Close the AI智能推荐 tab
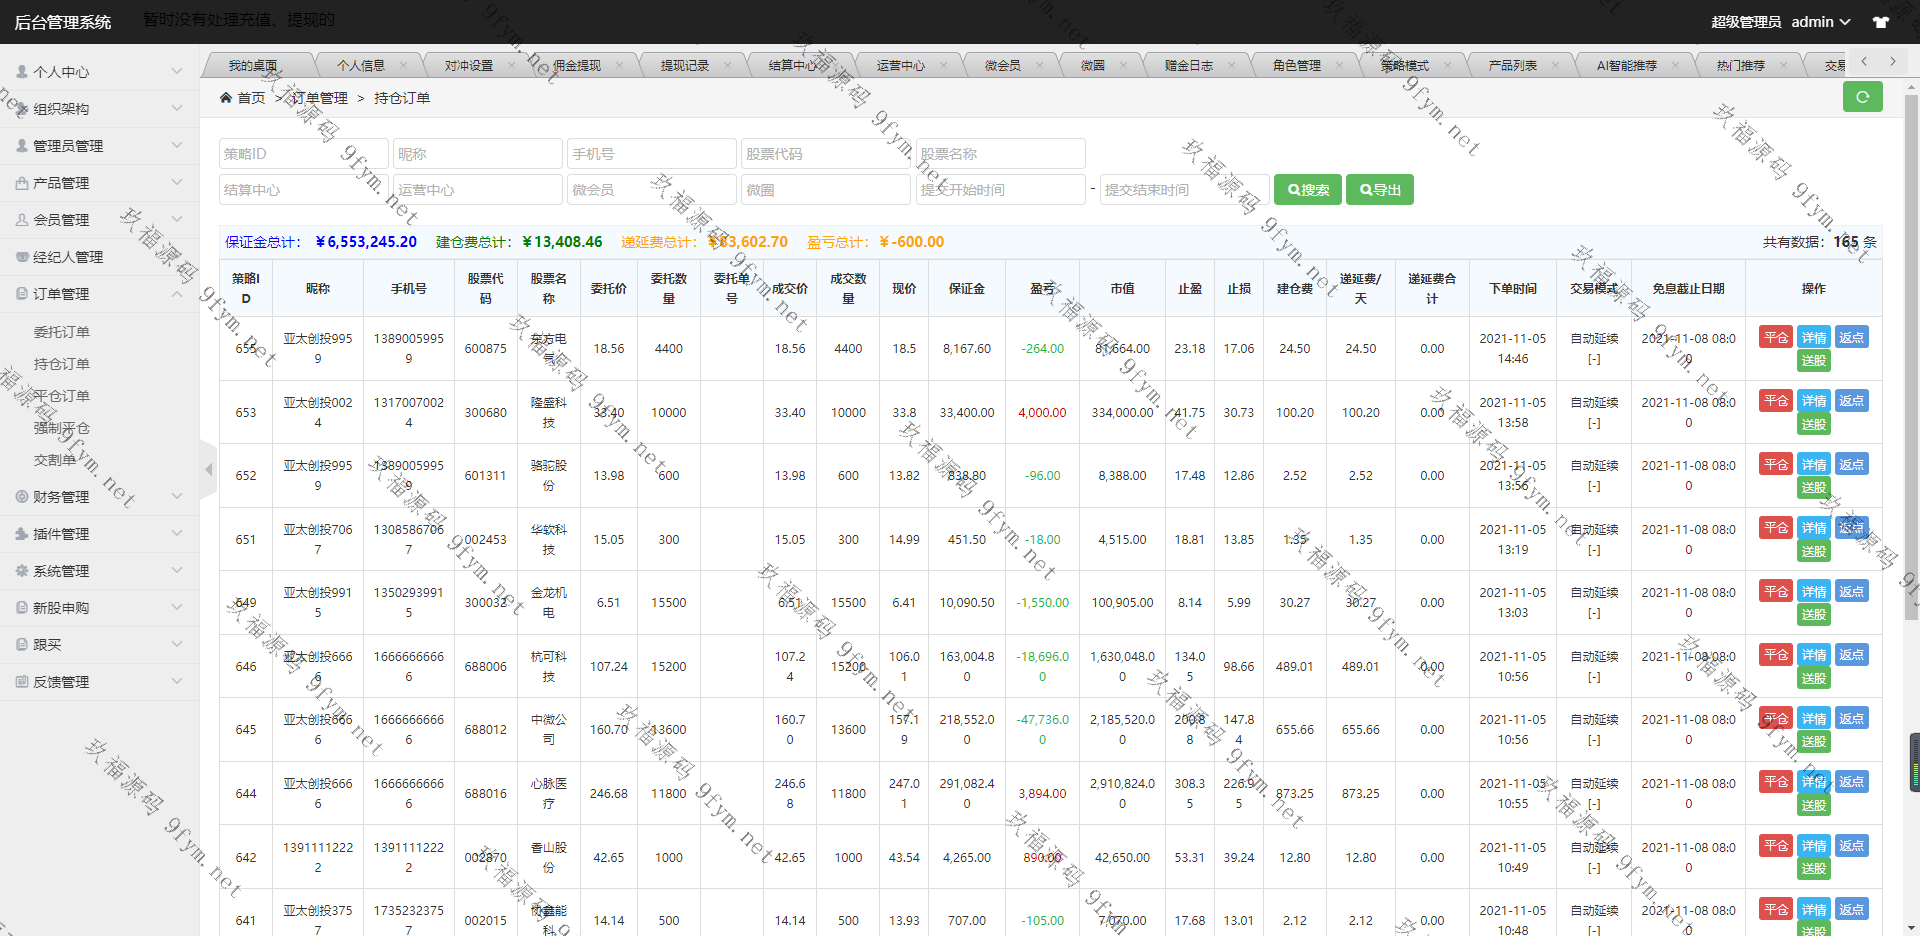The height and width of the screenshot is (936, 1920). point(1675,66)
